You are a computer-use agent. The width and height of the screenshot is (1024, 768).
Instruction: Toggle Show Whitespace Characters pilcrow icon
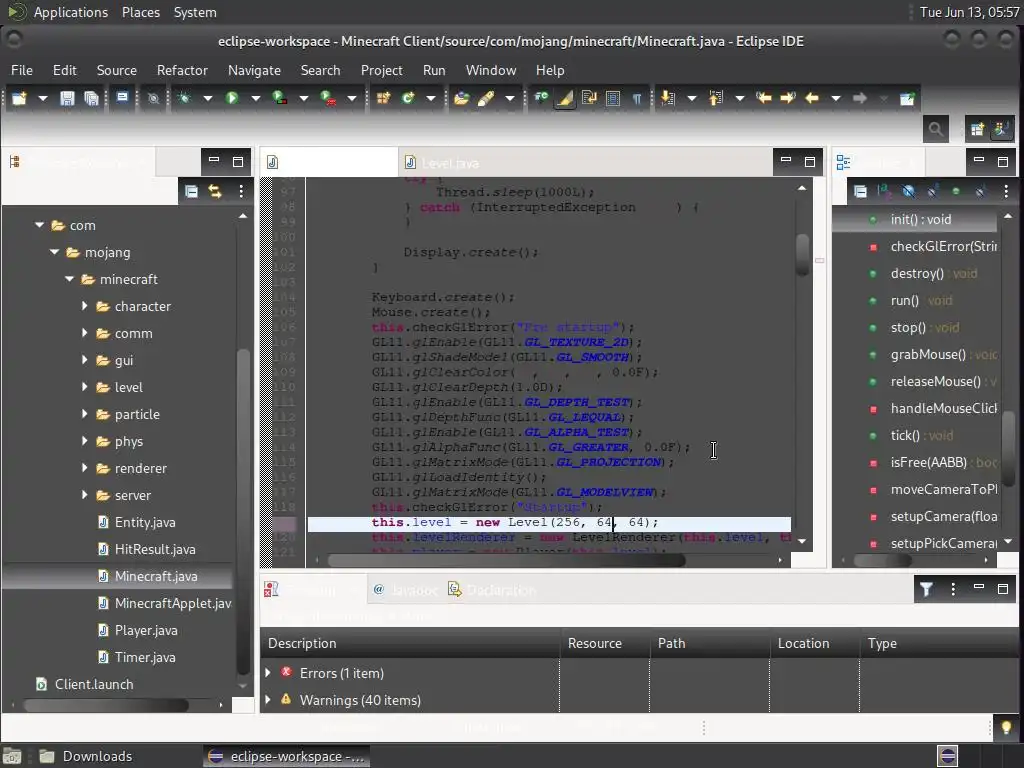click(x=637, y=98)
